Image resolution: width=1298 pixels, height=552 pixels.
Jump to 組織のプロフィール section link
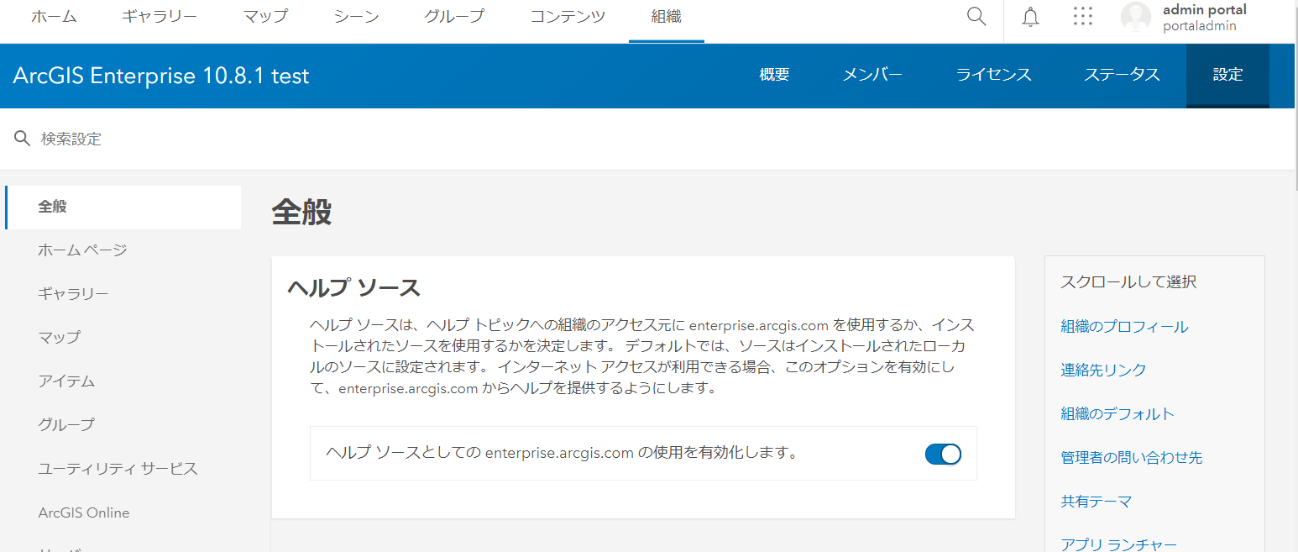[1124, 327]
